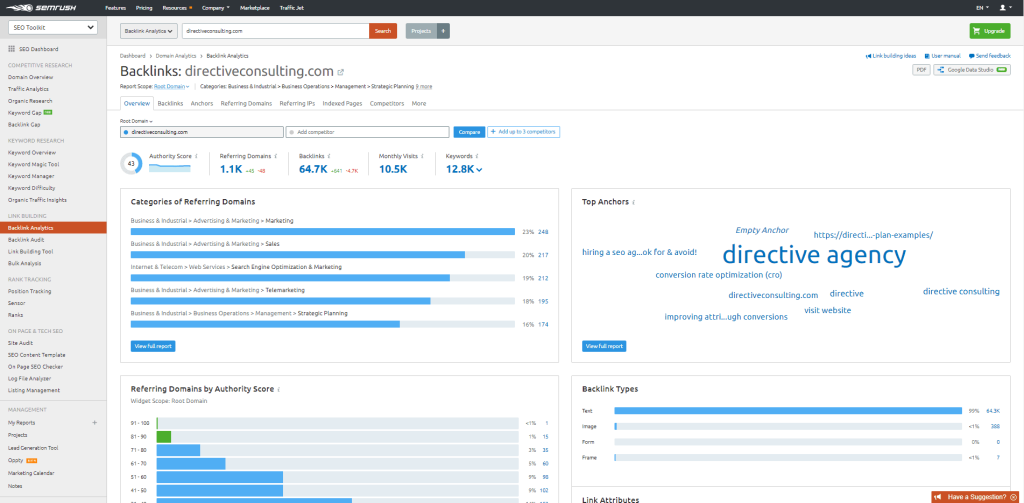This screenshot has width=1024, height=503.
Task: Click the green 81 - 90 authority score bar
Action: pos(164,436)
